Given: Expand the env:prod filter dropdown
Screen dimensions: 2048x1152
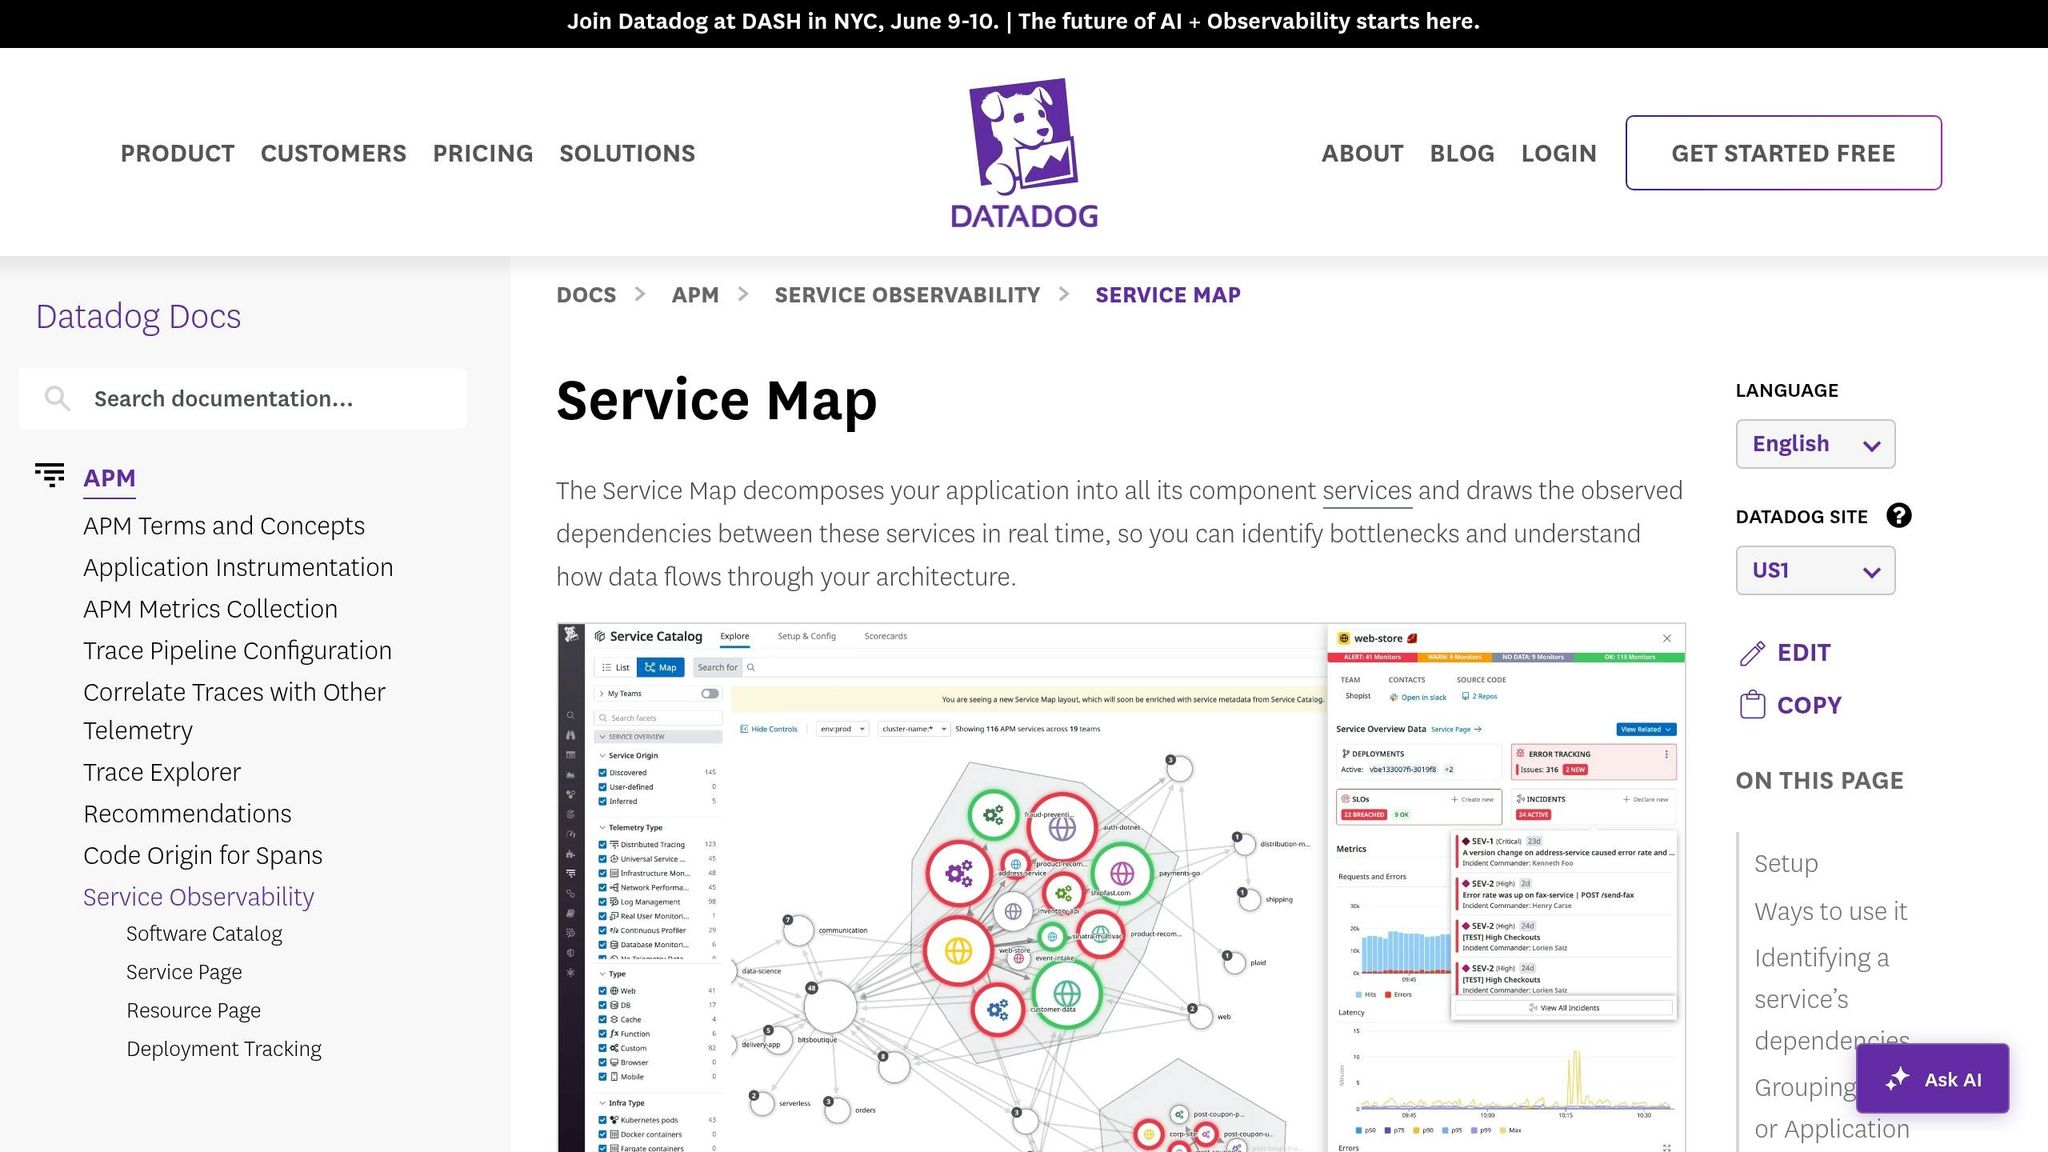Looking at the screenshot, I should [x=862, y=729].
